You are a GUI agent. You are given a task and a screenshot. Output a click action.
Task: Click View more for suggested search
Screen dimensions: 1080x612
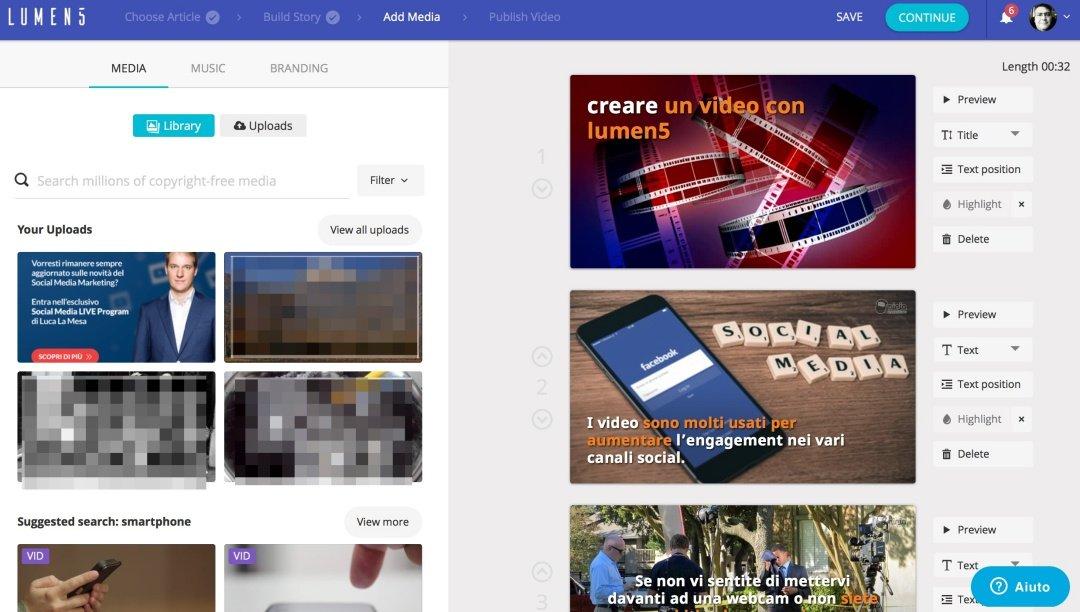(383, 521)
